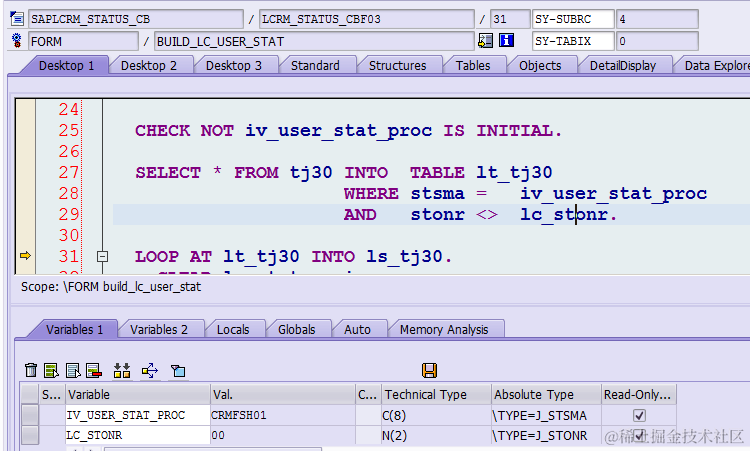Open the Objects tab
This screenshot has width=750, height=451.
[x=540, y=66]
